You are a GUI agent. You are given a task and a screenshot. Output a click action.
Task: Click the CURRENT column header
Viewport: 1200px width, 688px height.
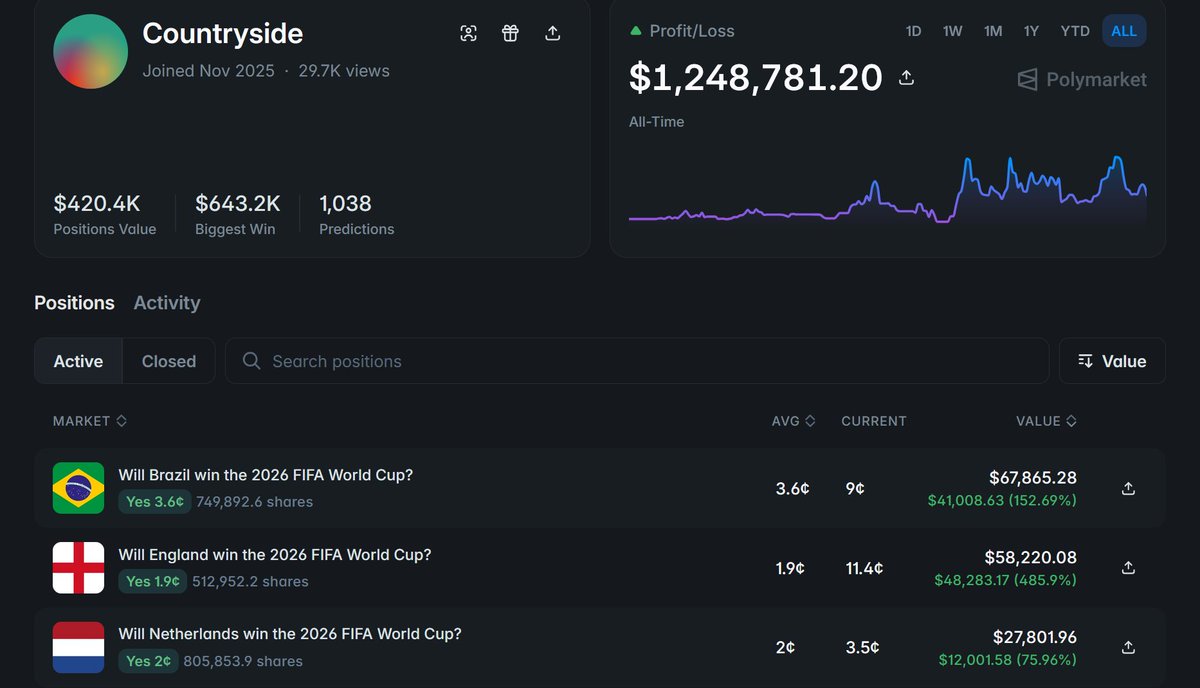point(874,421)
